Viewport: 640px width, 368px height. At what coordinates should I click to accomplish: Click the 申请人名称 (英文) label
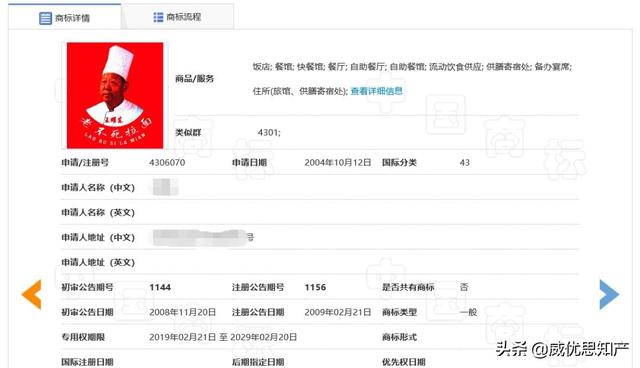point(98,213)
